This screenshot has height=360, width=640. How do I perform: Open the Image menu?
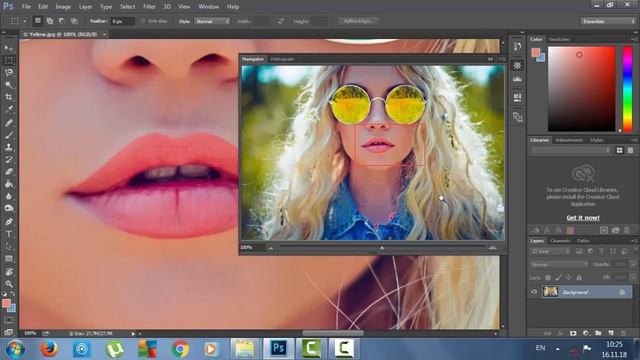63,7
